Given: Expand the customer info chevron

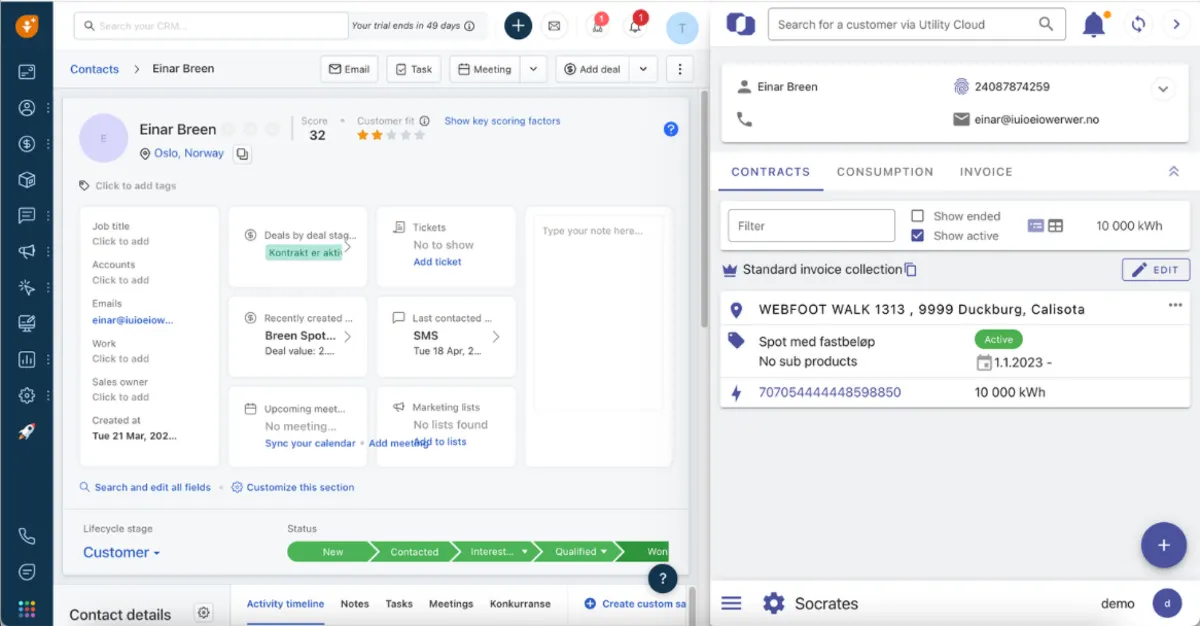Looking at the screenshot, I should (x=1162, y=89).
